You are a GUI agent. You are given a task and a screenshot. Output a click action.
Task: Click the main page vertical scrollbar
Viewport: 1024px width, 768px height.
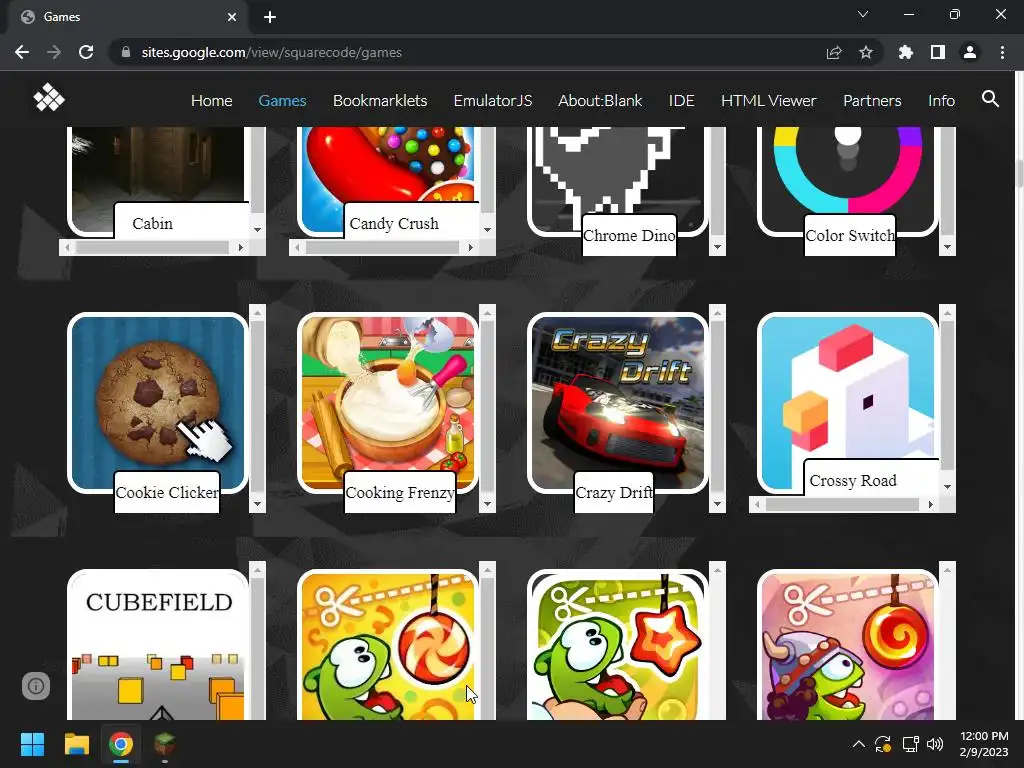click(1019, 174)
